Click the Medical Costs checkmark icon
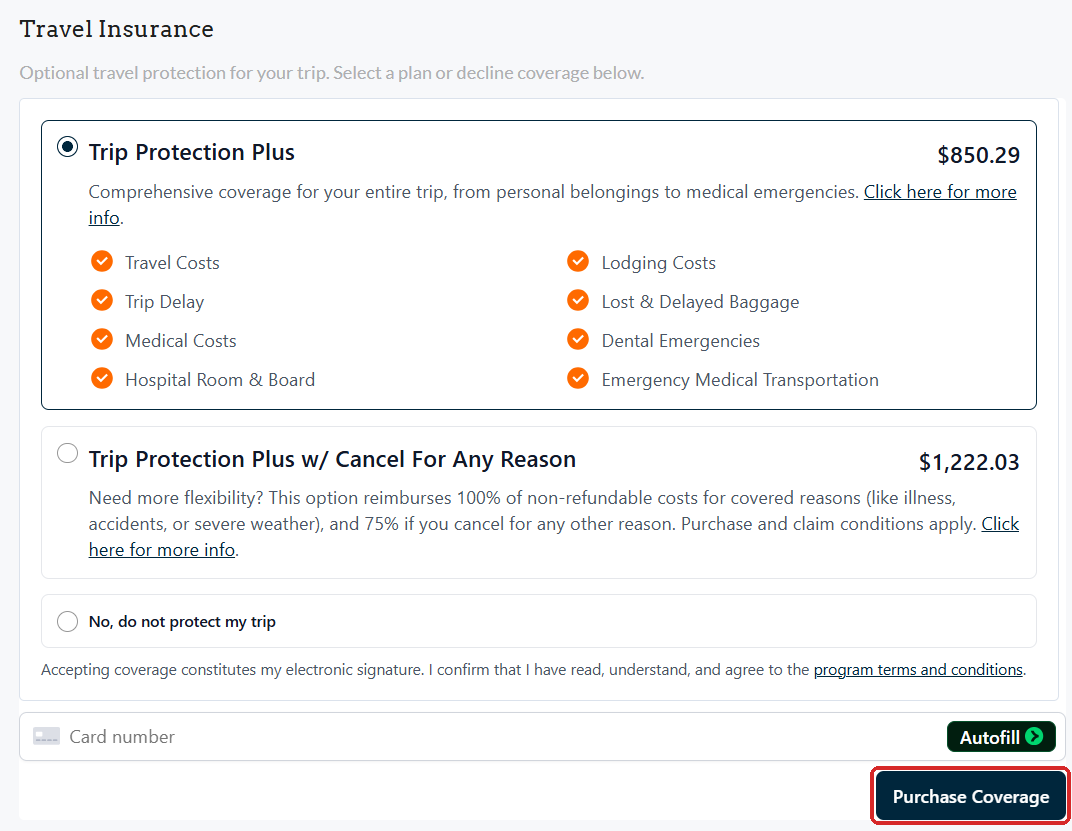Image resolution: width=1072 pixels, height=831 pixels. (x=102, y=339)
